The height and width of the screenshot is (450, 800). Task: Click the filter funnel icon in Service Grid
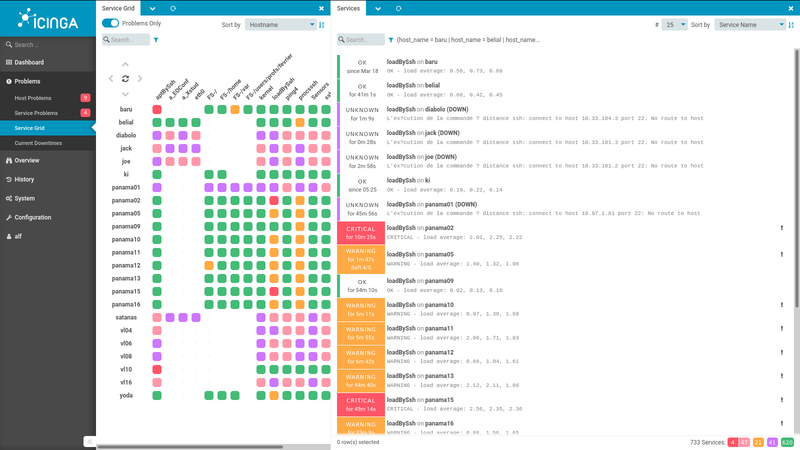coord(156,40)
